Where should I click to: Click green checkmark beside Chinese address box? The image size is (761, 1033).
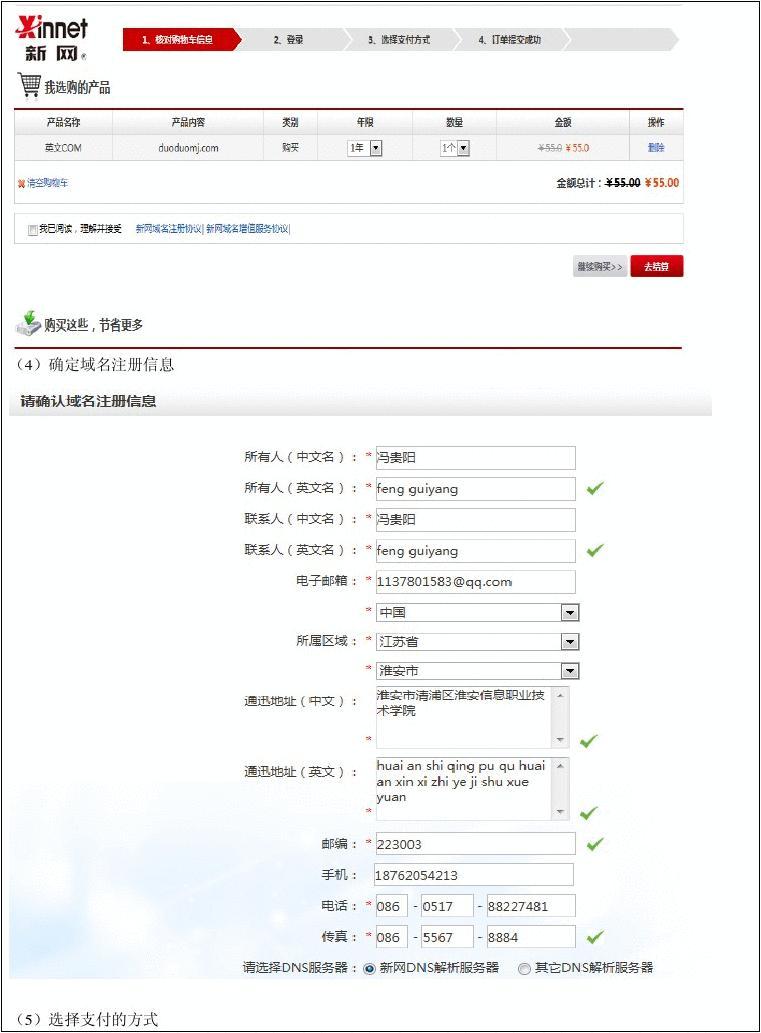[x=589, y=740]
